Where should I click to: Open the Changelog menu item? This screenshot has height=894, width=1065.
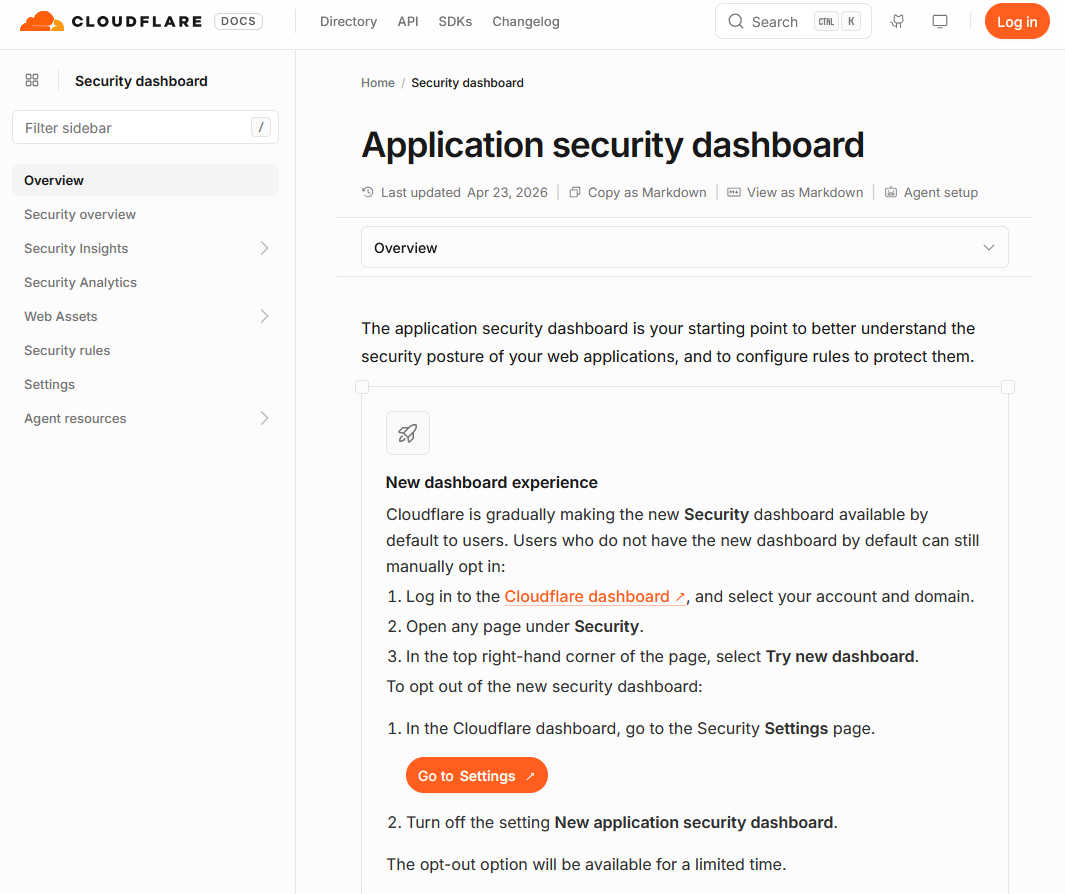[526, 22]
